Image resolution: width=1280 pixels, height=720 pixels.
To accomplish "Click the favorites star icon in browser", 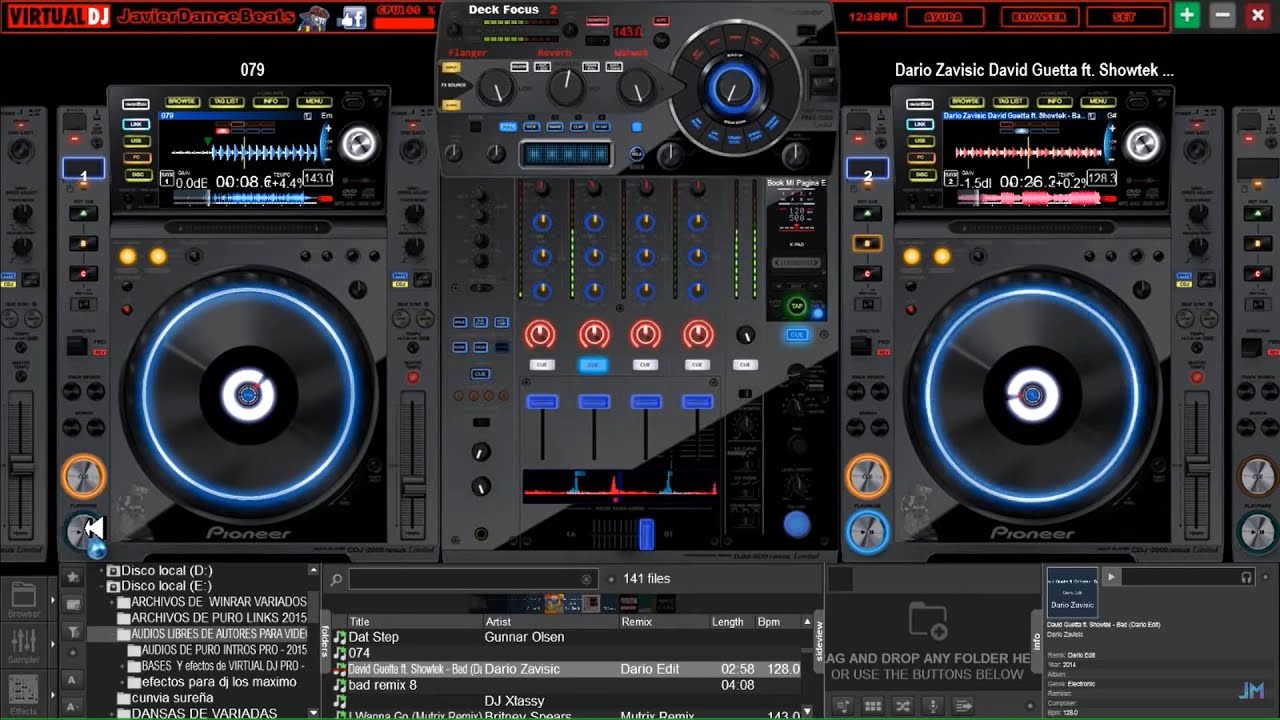I will pos(73,578).
